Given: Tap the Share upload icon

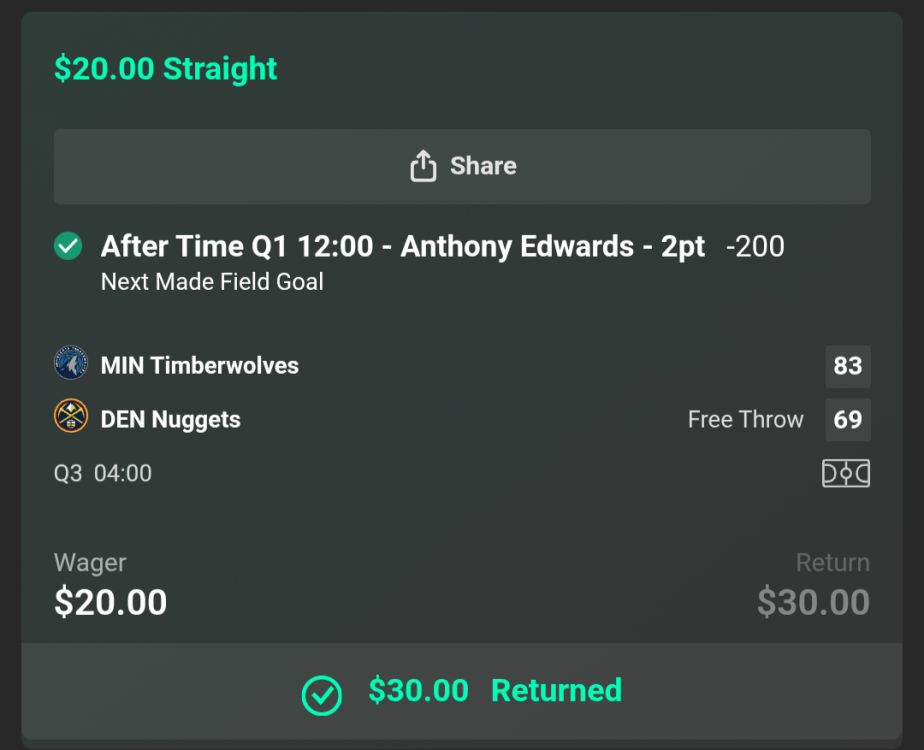Looking at the screenshot, I should tap(425, 166).
